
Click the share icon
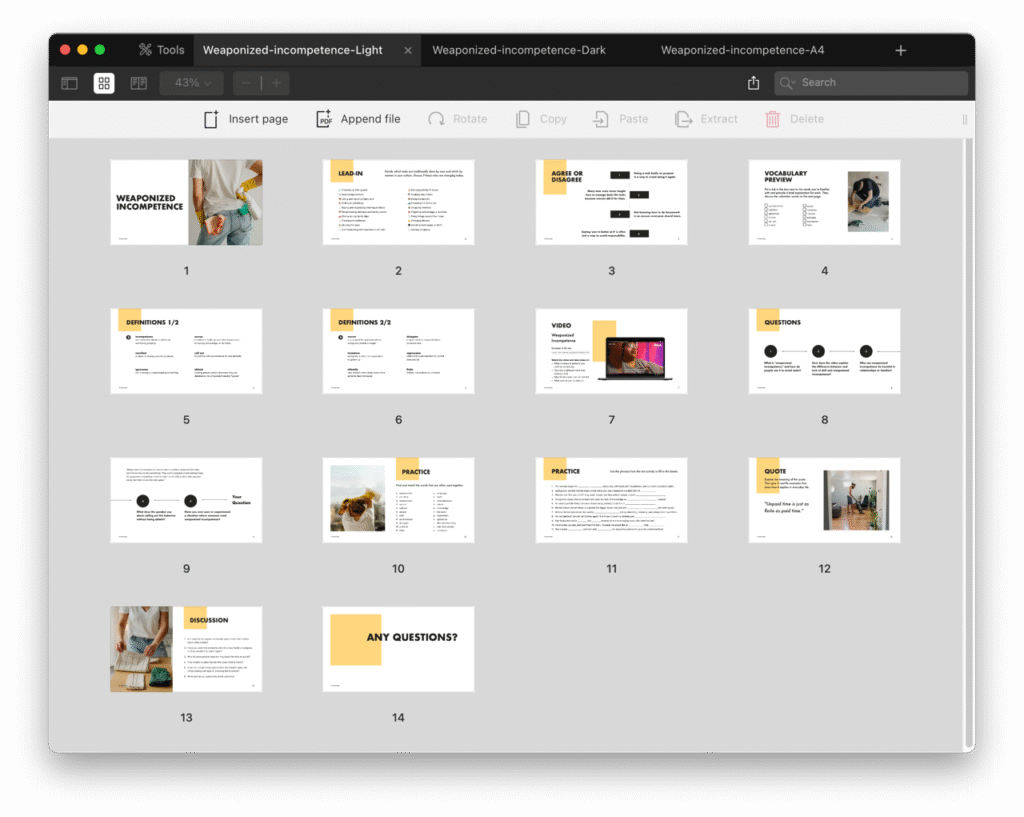754,83
